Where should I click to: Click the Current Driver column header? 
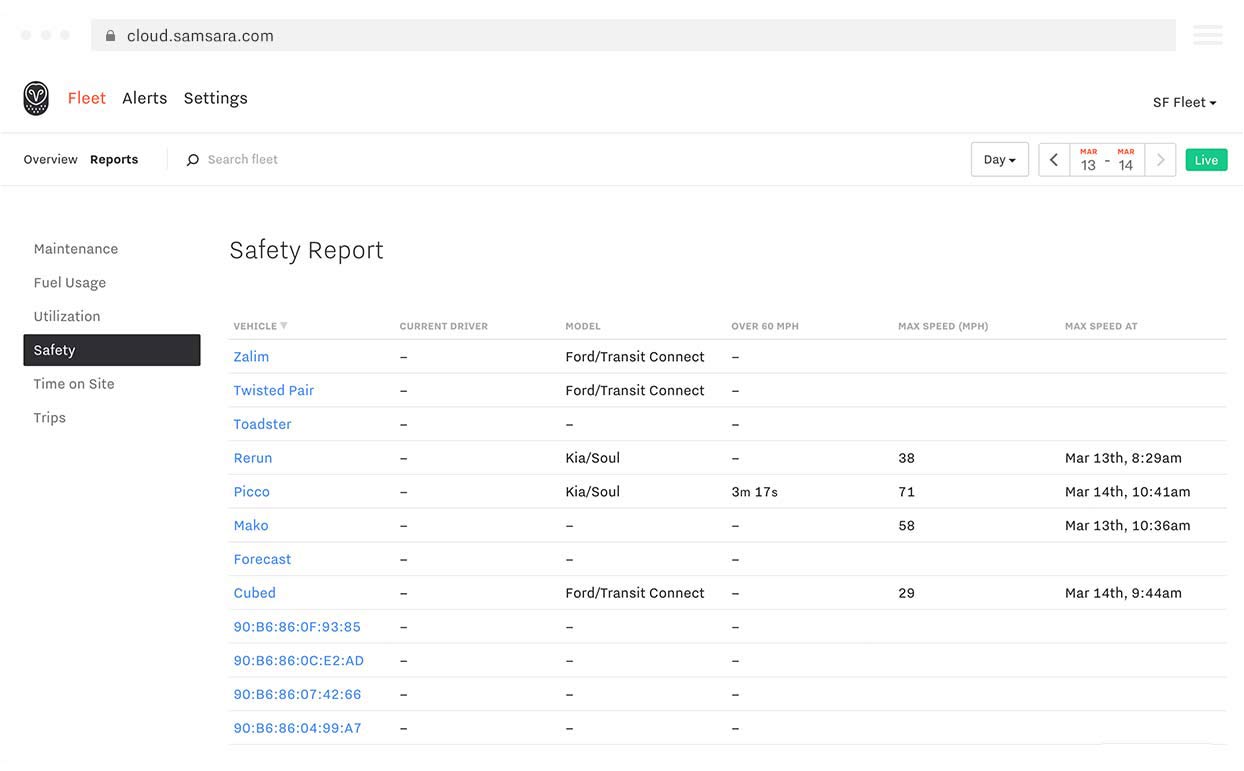point(444,326)
